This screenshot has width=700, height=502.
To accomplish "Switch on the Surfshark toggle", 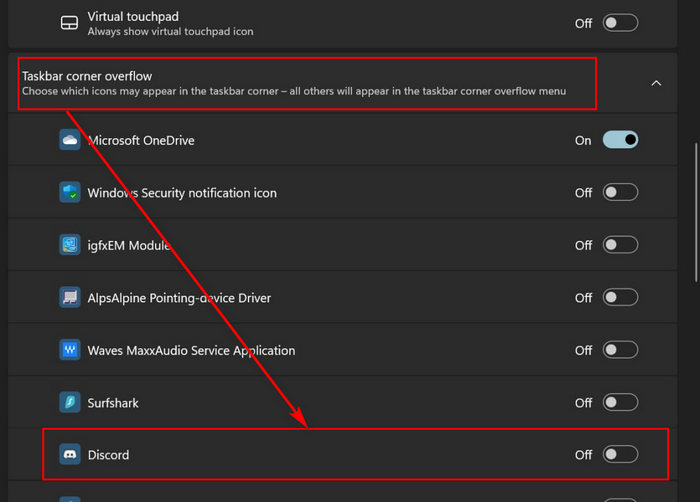I will click(620, 402).
